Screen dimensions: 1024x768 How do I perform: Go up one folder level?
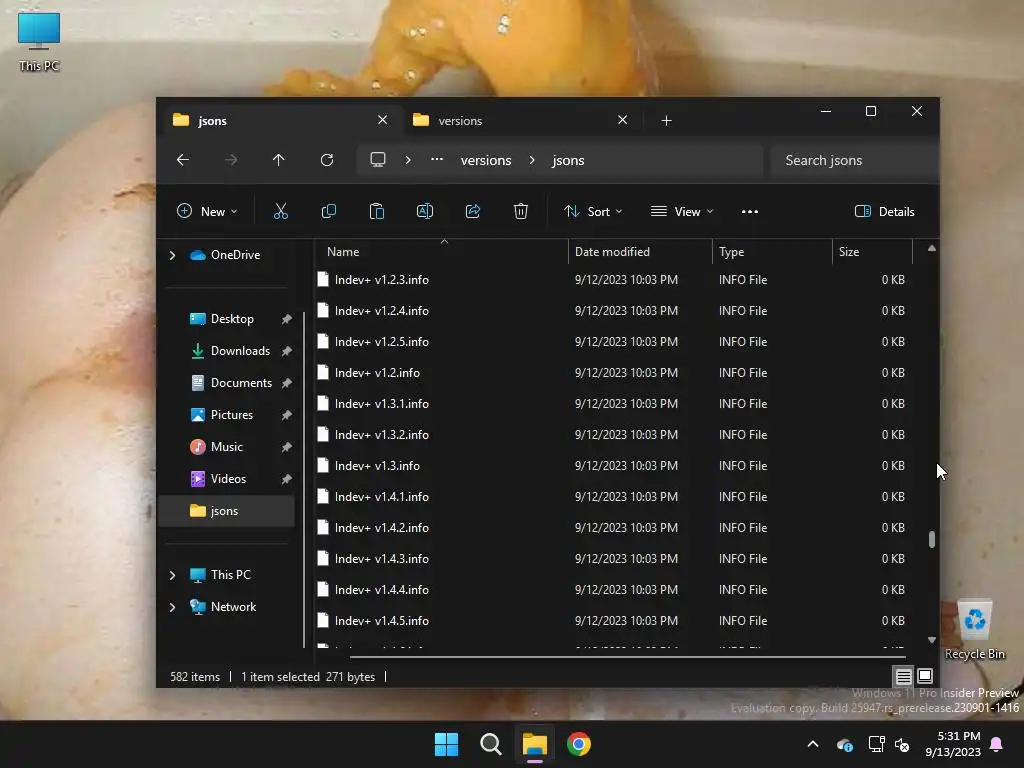click(x=278, y=160)
